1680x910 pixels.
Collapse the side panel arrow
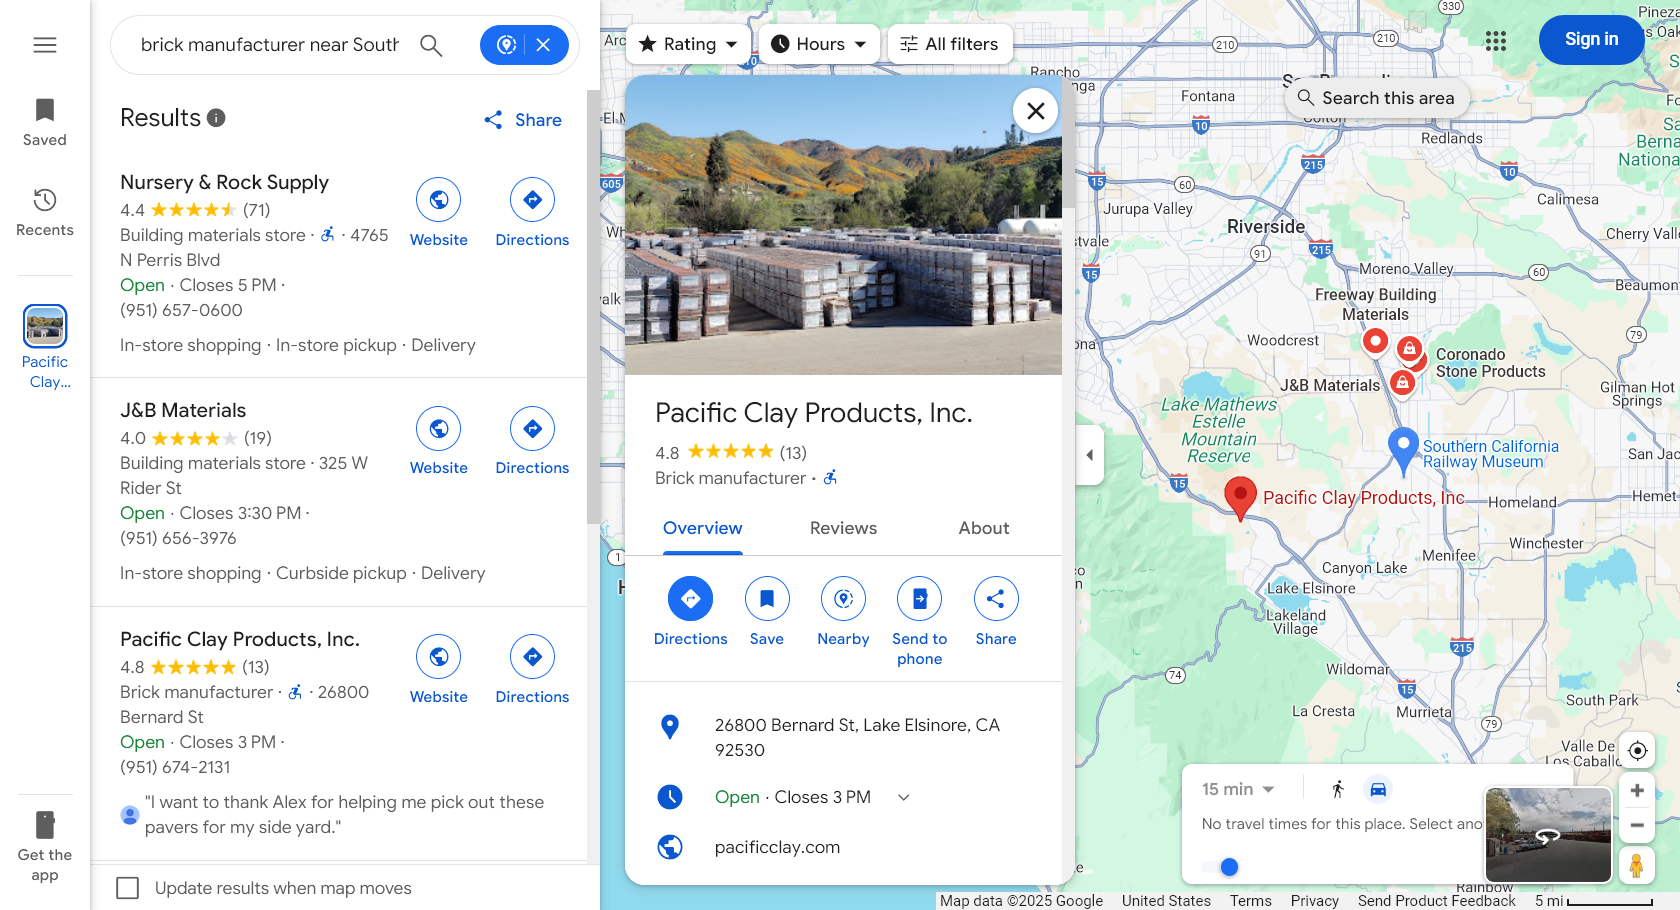click(x=1090, y=455)
